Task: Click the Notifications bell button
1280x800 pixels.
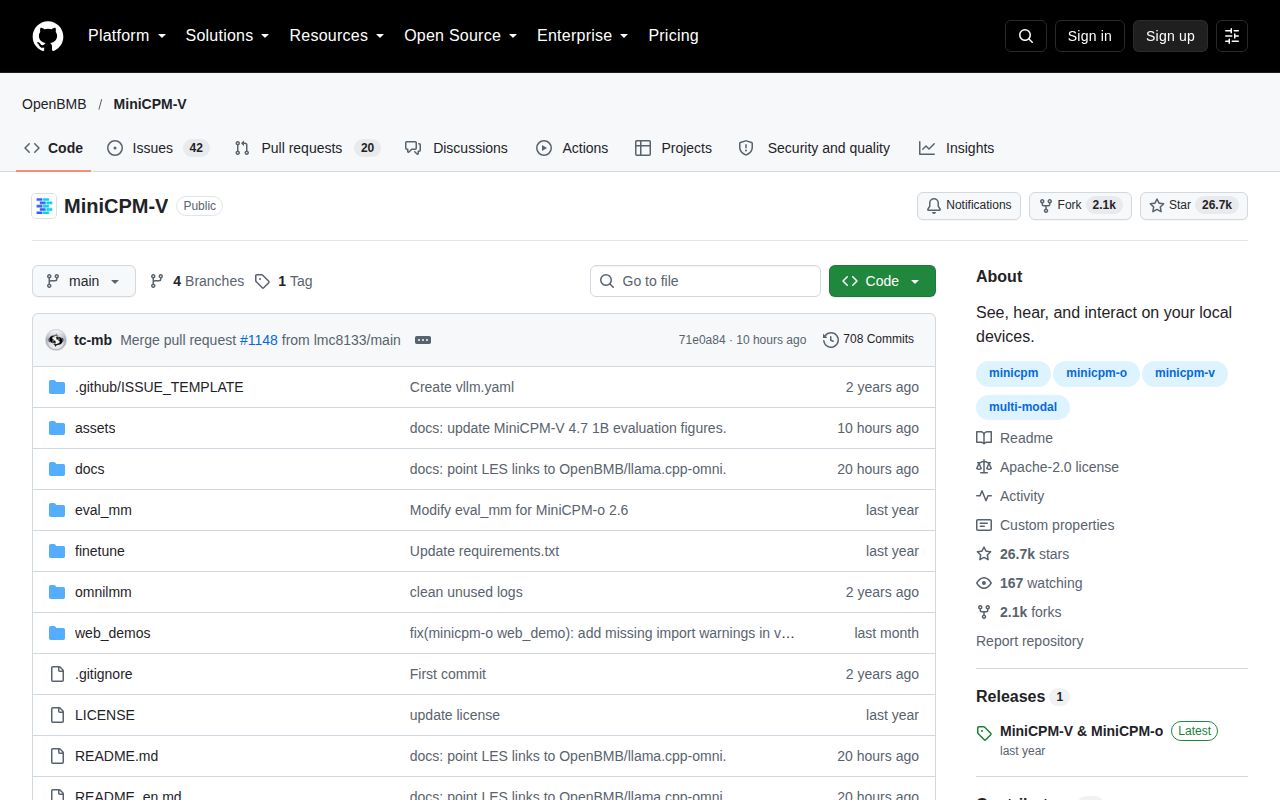Action: 969,206
